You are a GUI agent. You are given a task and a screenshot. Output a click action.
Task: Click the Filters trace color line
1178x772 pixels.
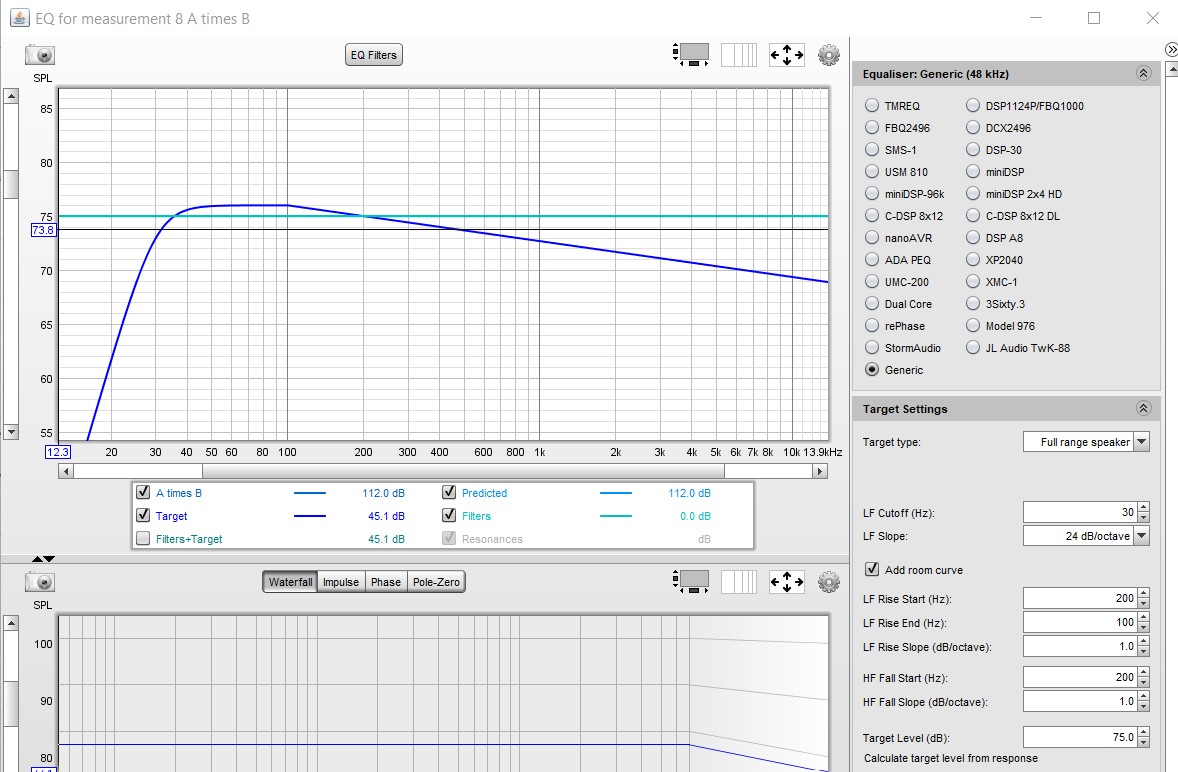616,516
